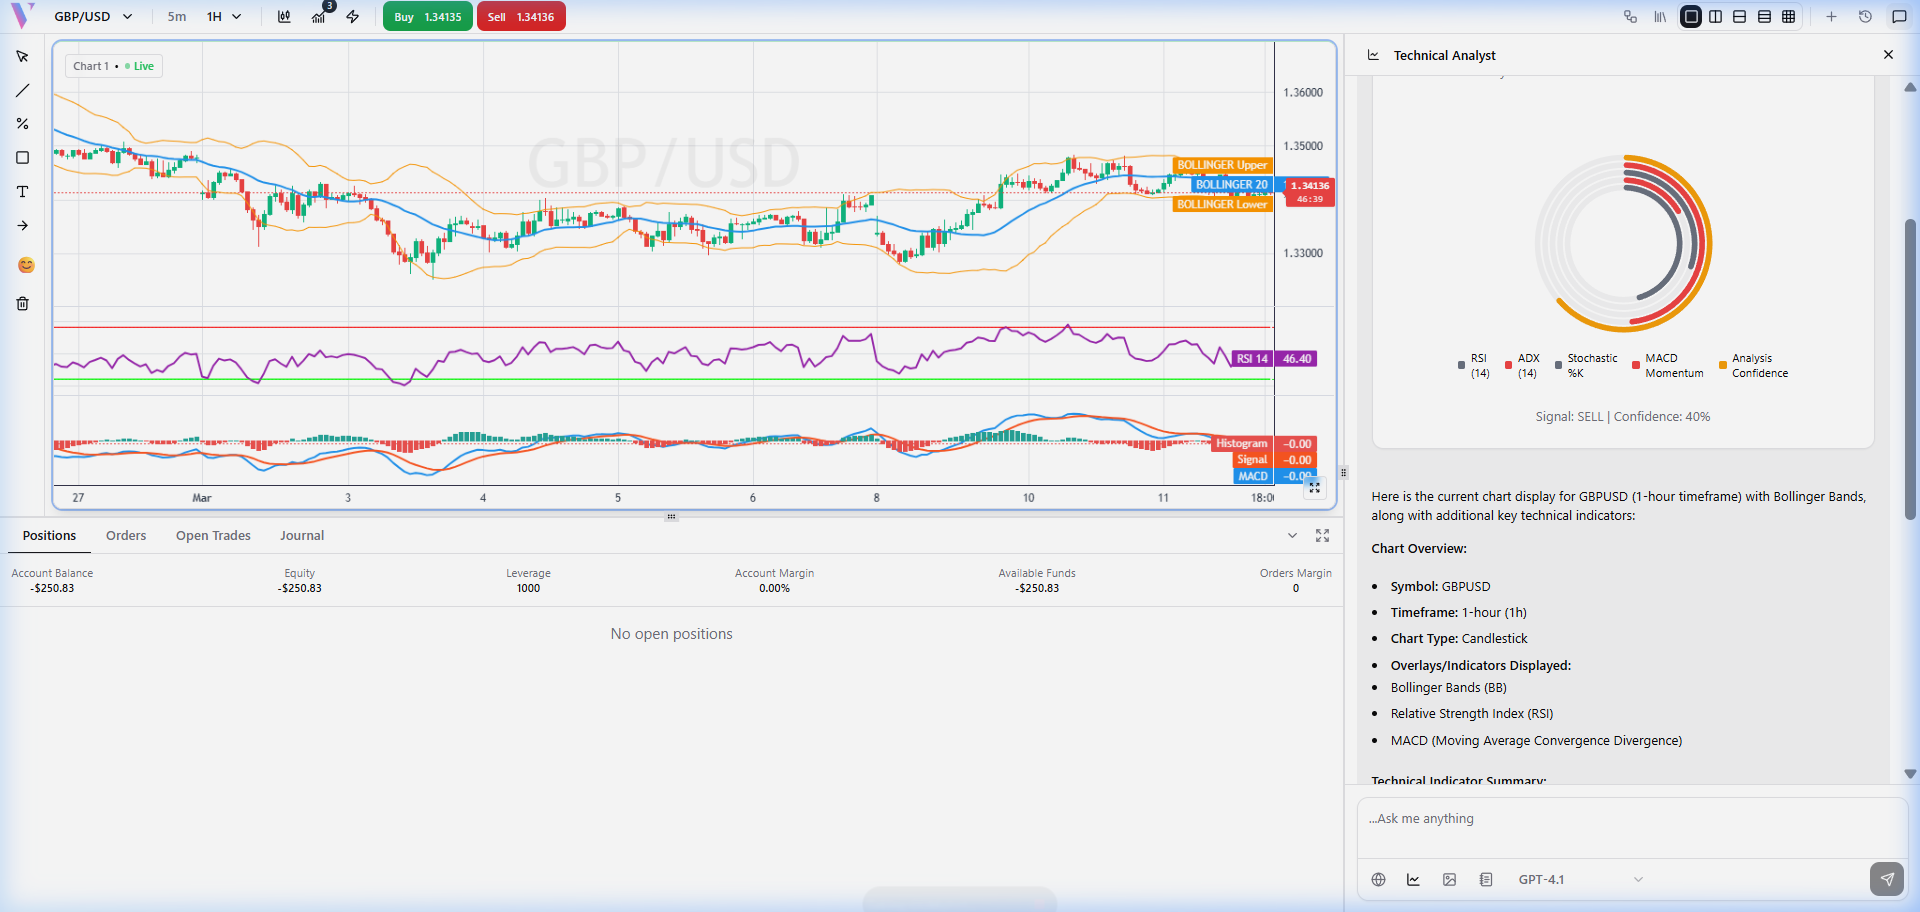Open the Journal tab
This screenshot has height=912, width=1920.
tap(302, 536)
